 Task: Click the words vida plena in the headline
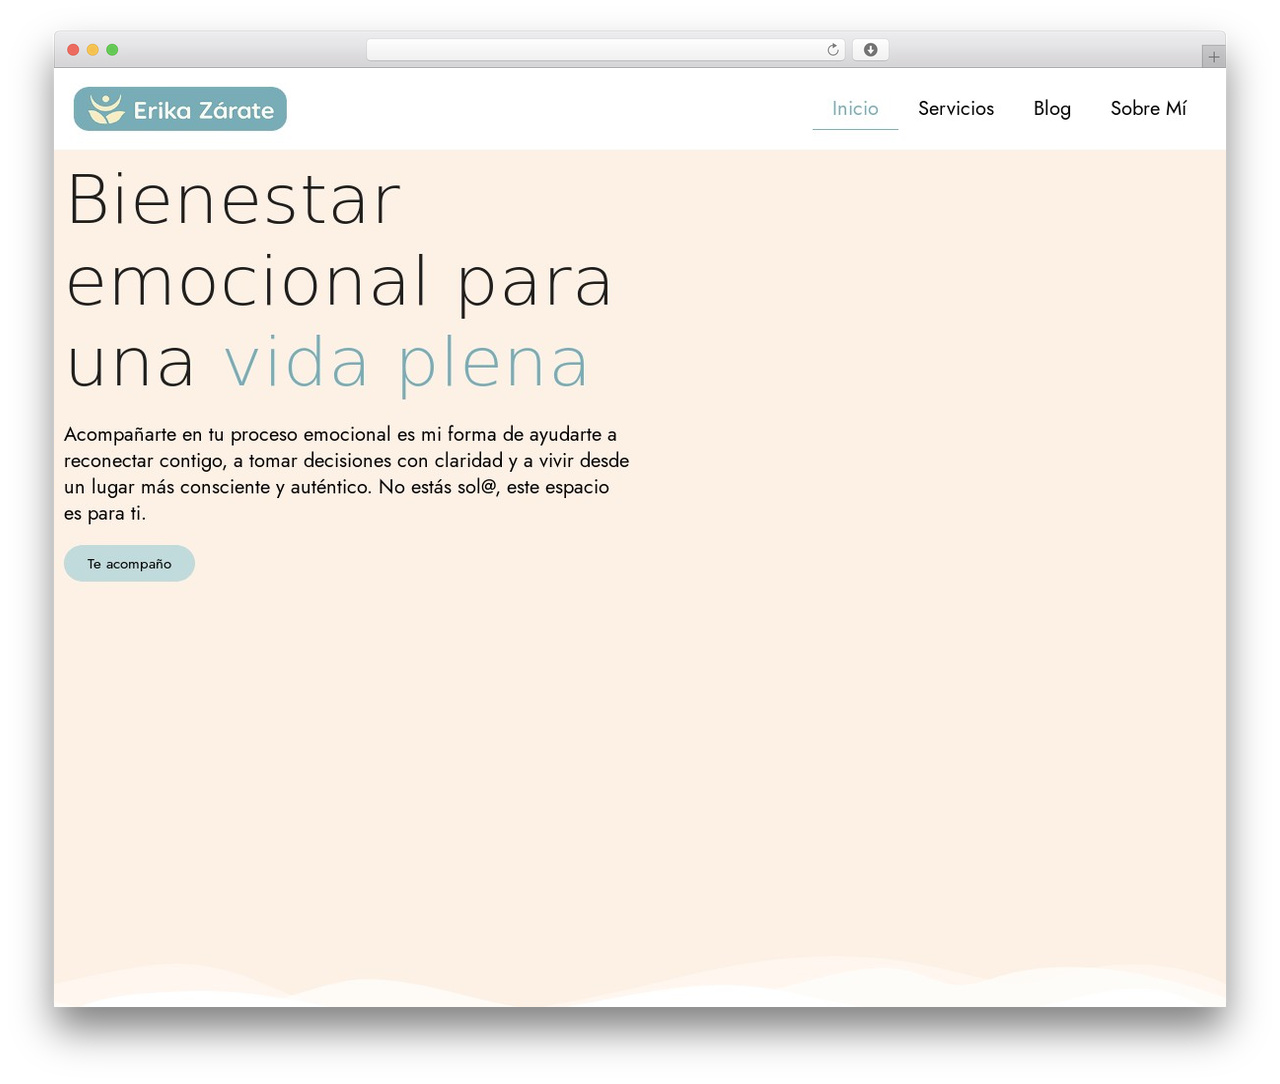(406, 363)
